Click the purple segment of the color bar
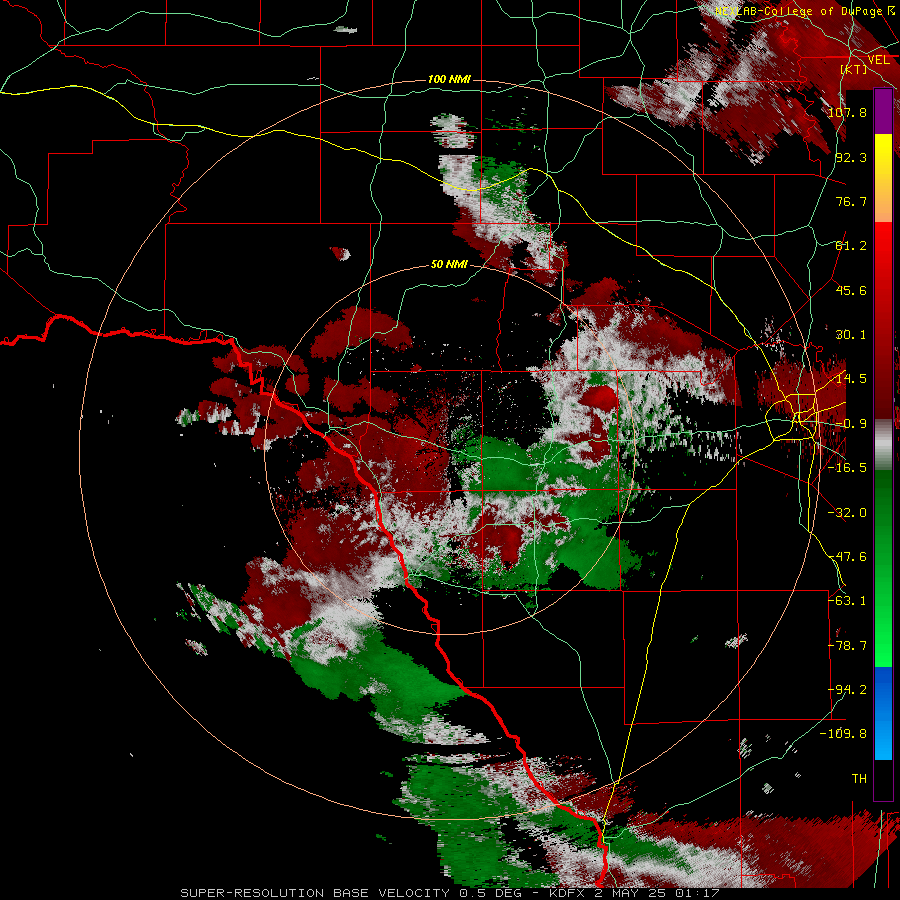Image resolution: width=900 pixels, height=900 pixels. pos(883,111)
